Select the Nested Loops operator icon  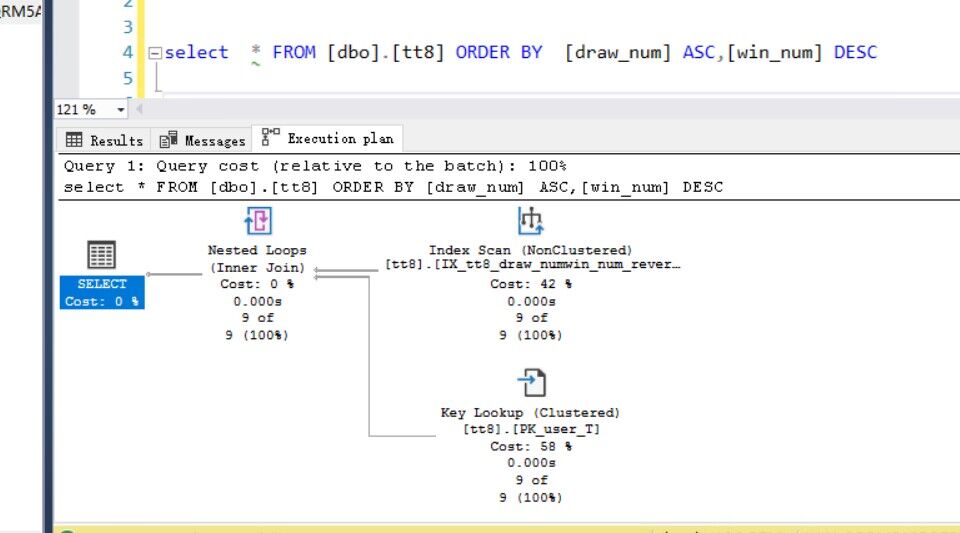click(257, 221)
